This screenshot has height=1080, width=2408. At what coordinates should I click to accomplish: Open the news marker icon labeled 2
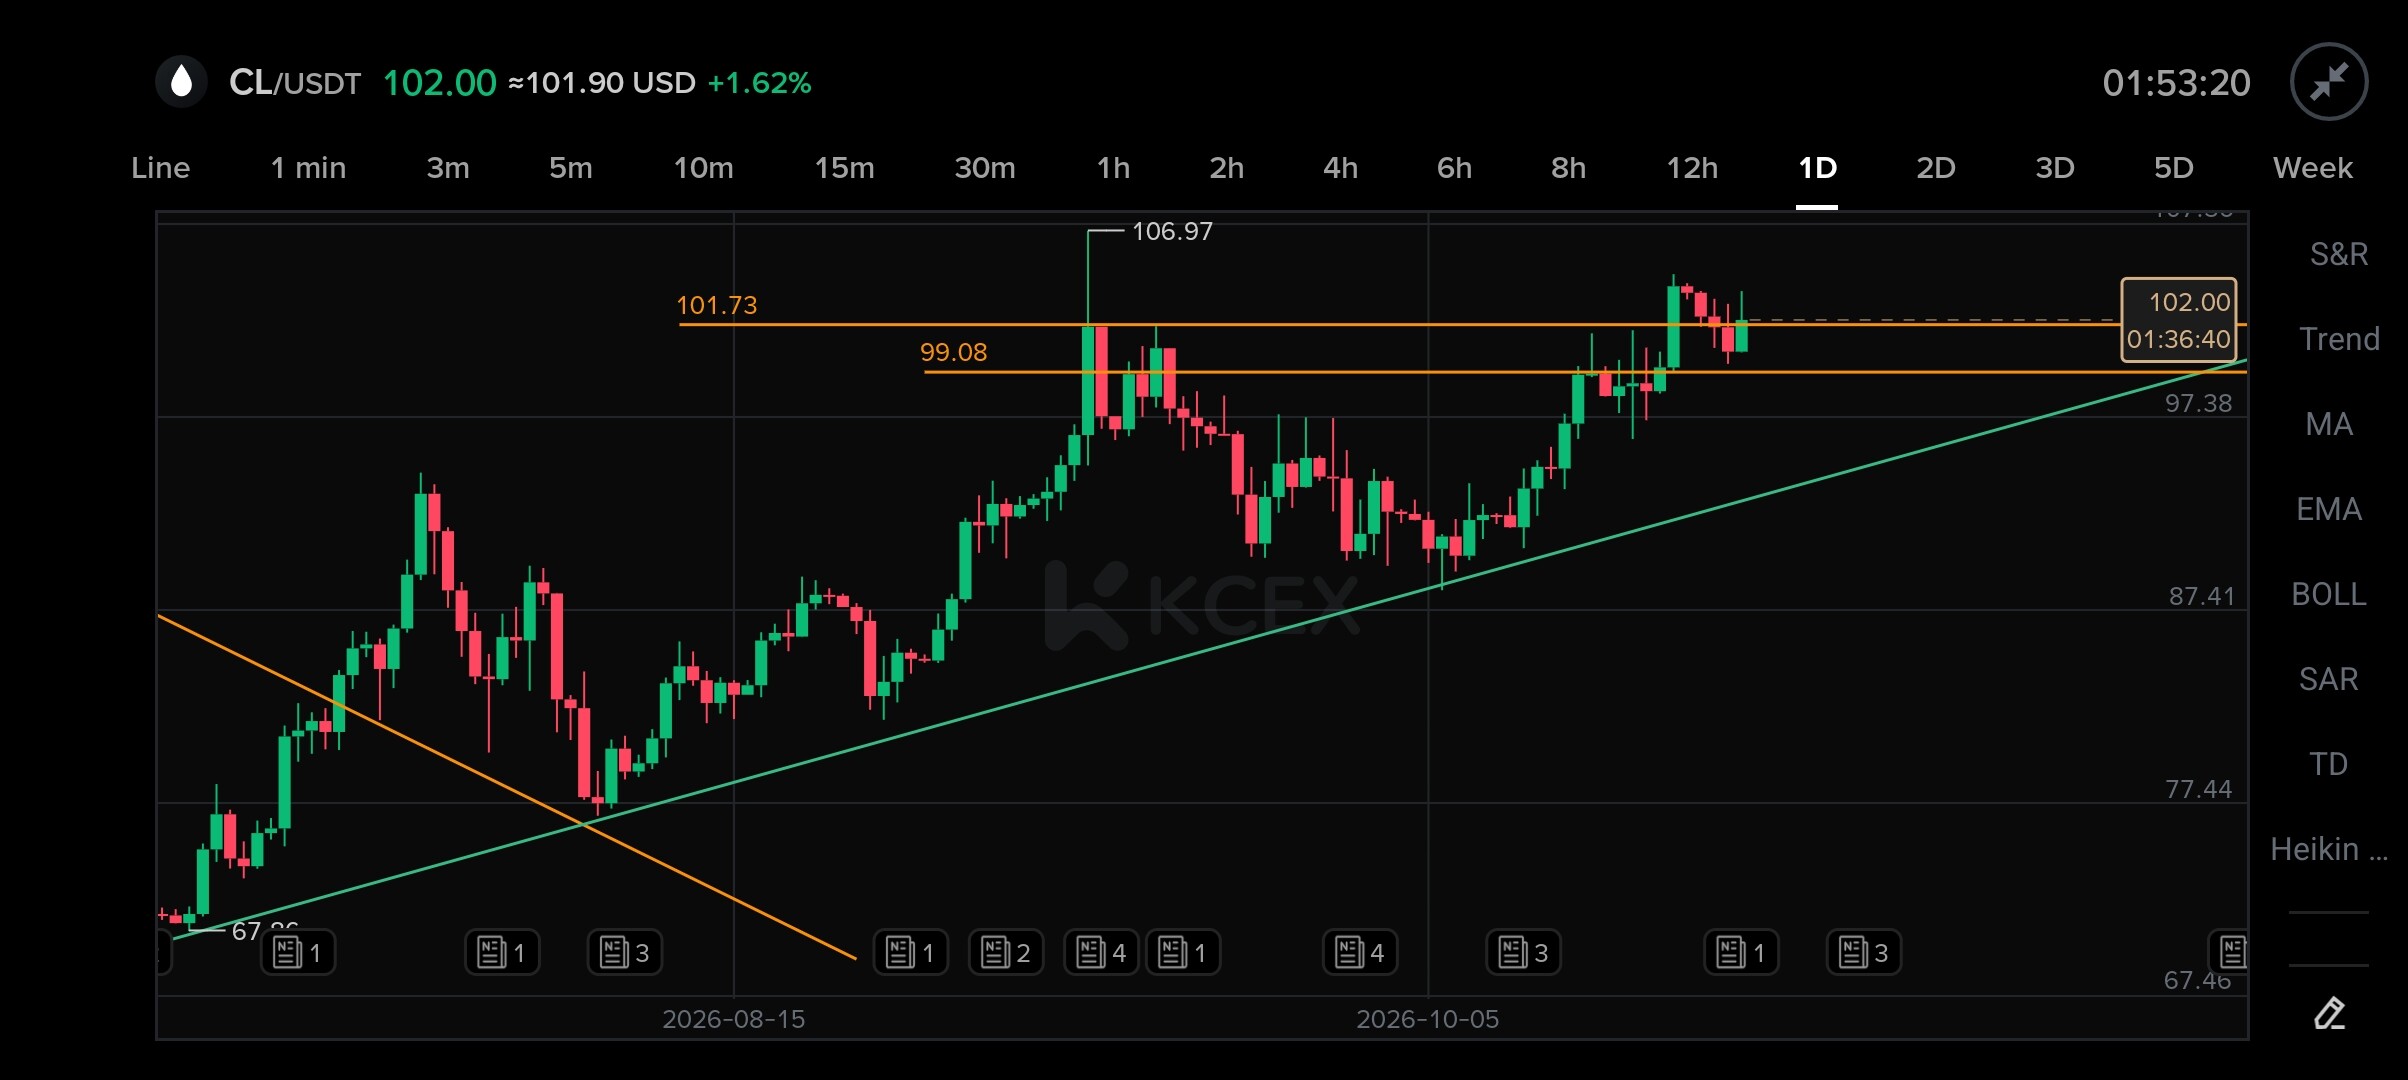pos(1006,952)
